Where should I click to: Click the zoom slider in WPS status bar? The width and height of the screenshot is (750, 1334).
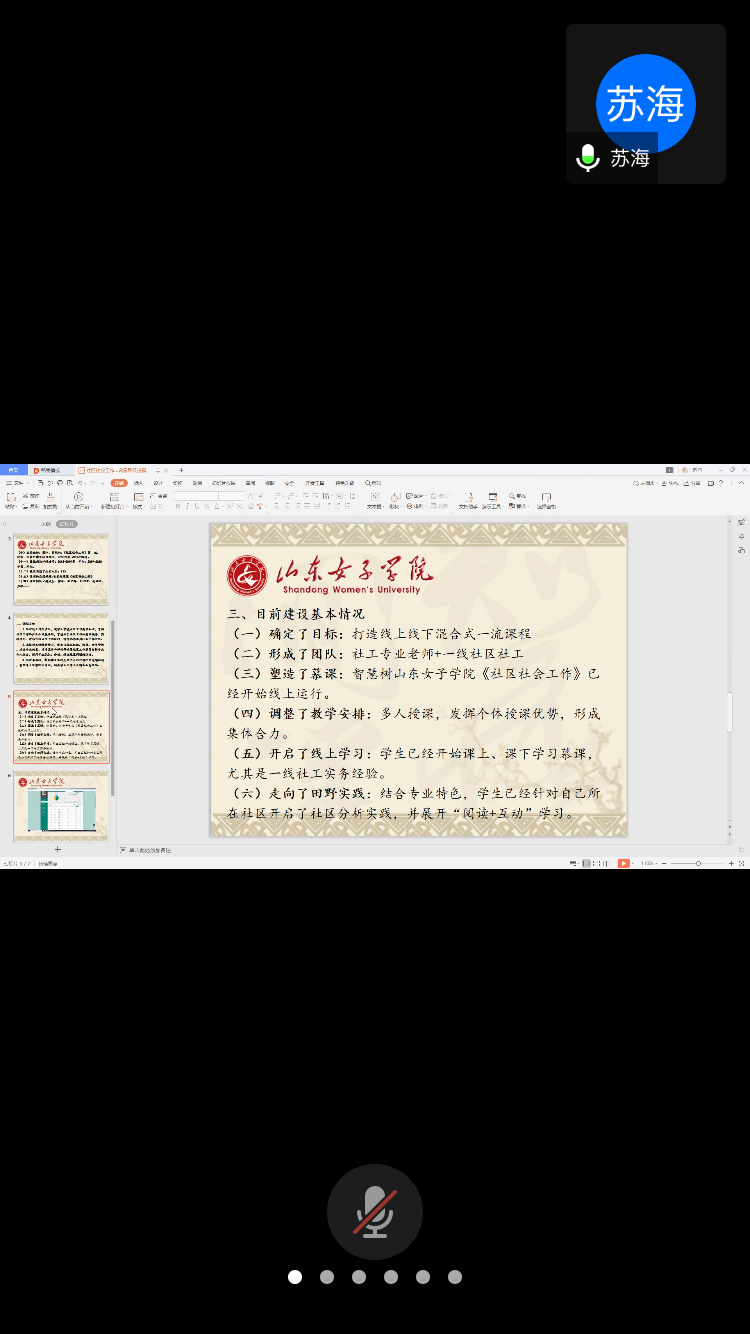[x=697, y=863]
